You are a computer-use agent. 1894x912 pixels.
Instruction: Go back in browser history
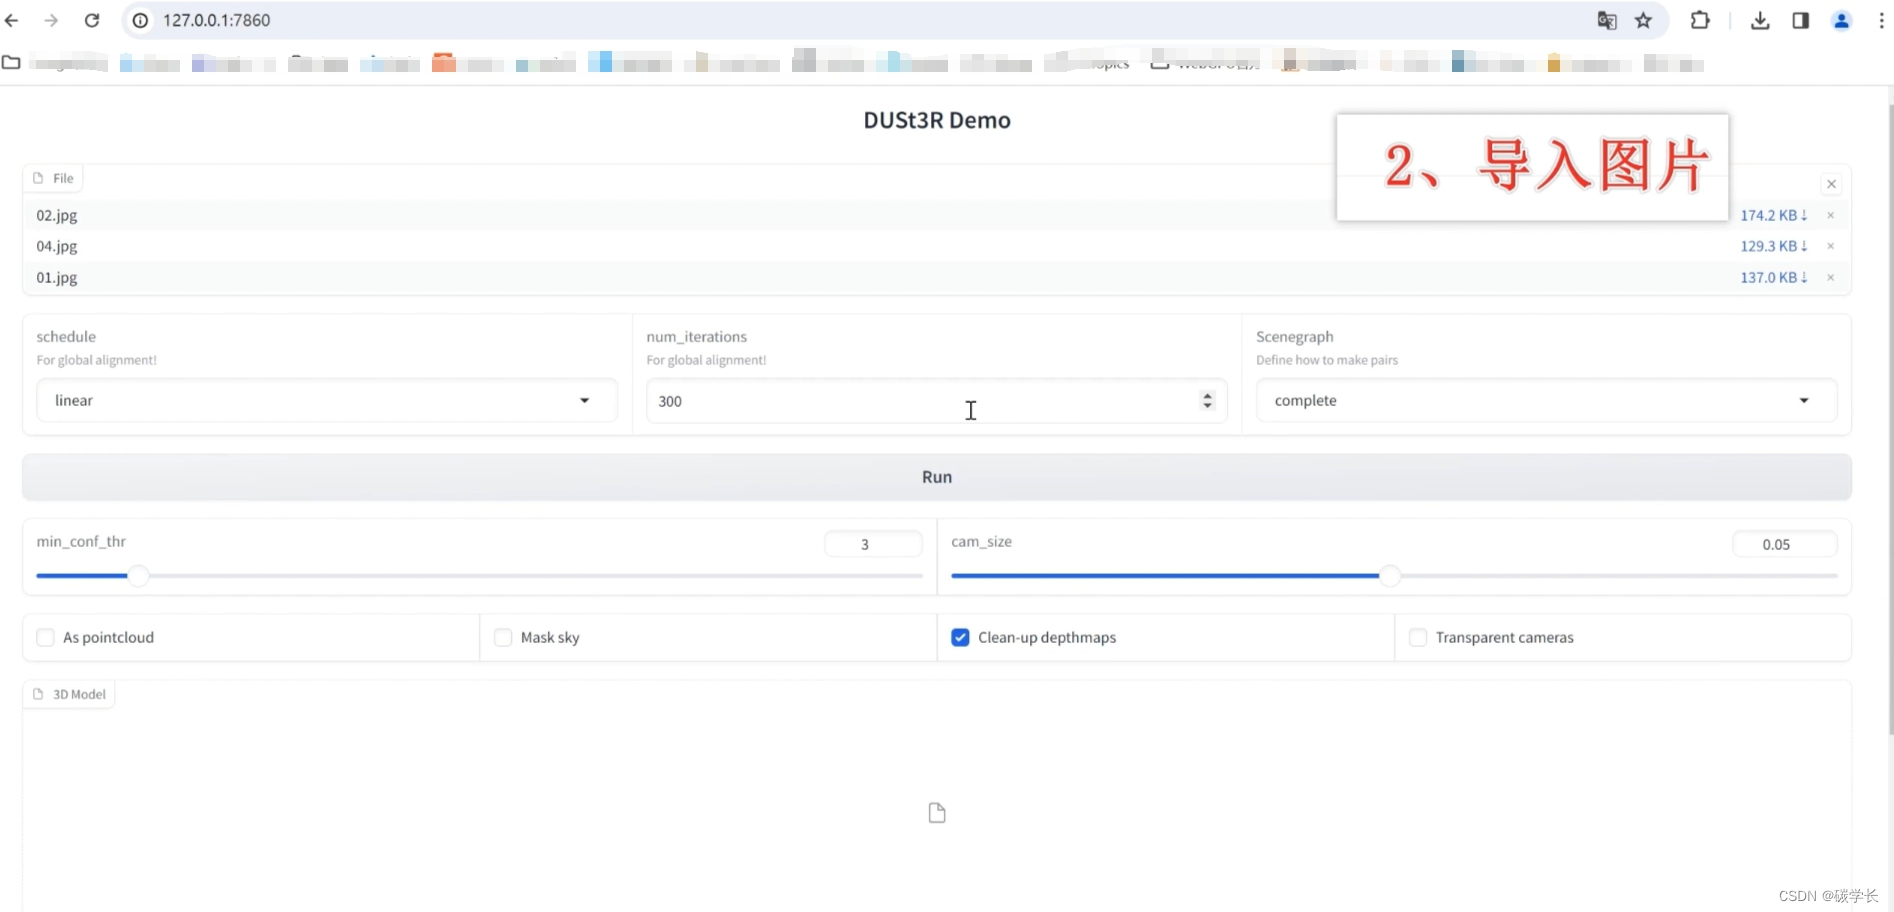click(x=12, y=20)
